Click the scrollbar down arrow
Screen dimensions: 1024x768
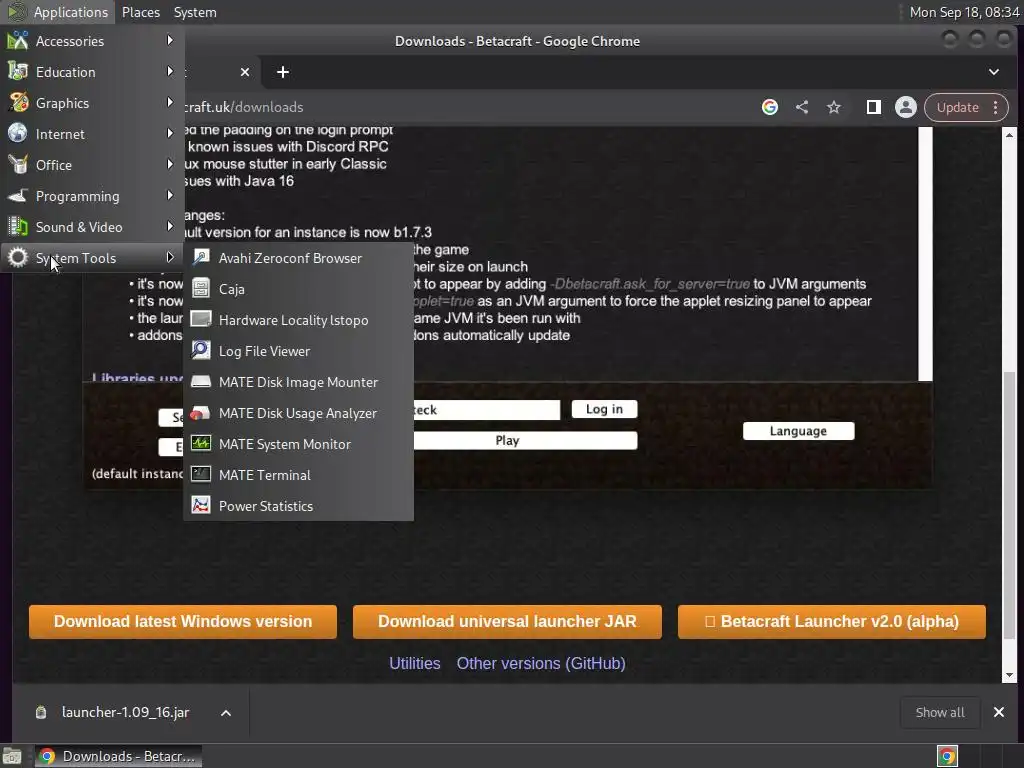(x=1010, y=675)
